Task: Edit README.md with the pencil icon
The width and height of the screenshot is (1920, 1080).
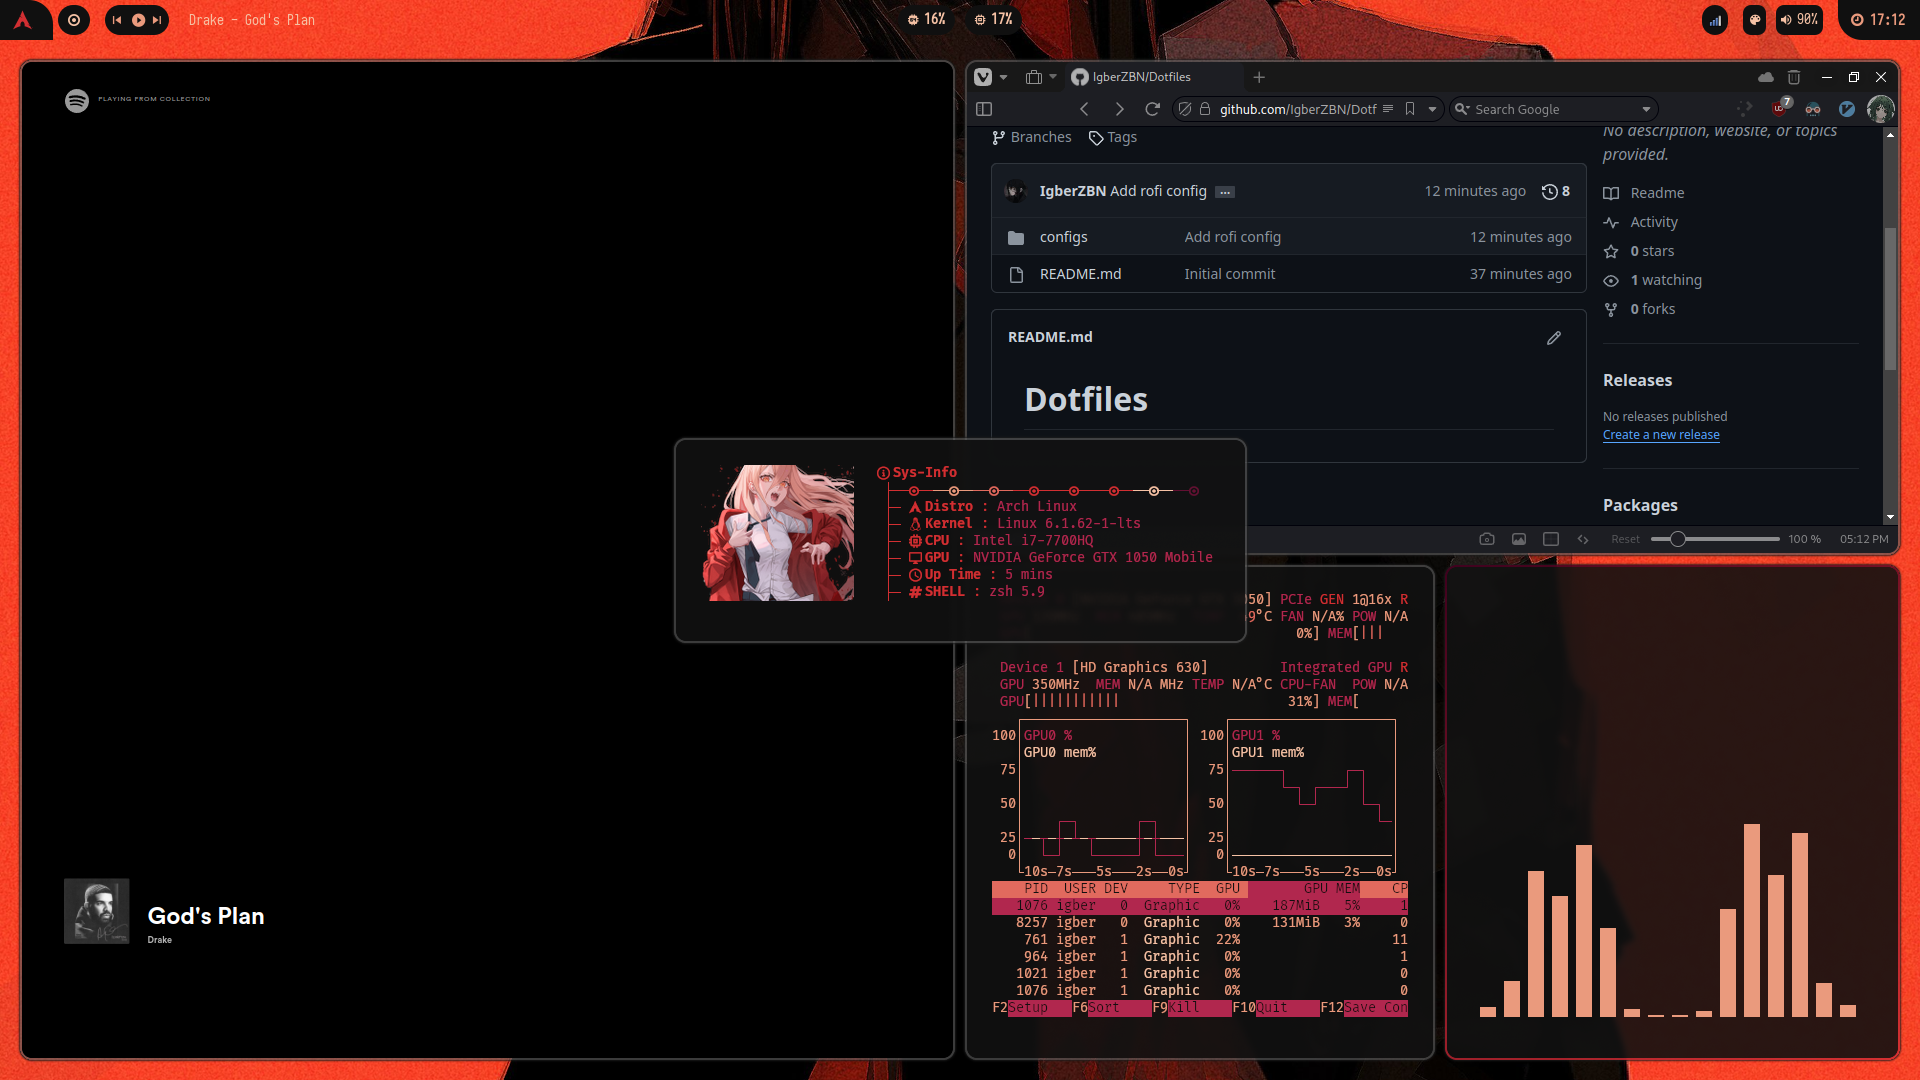Action: (1554, 338)
